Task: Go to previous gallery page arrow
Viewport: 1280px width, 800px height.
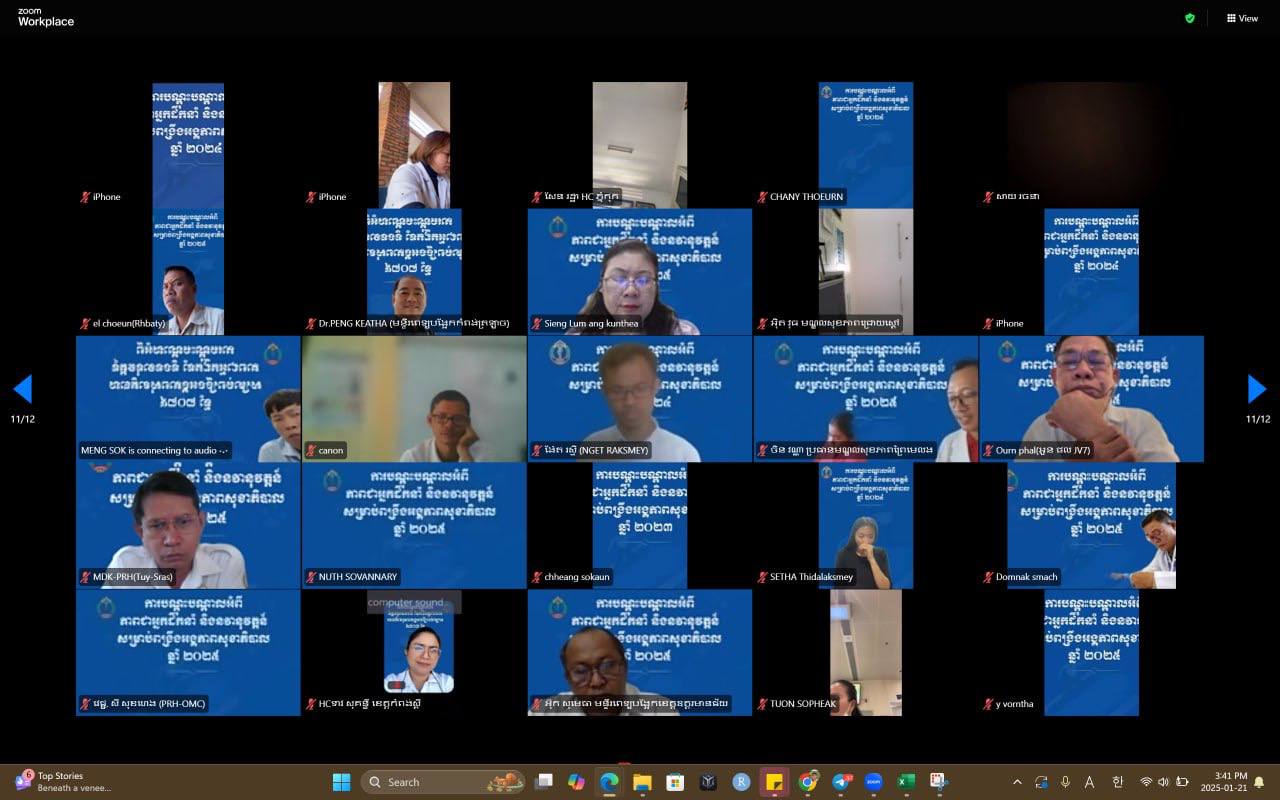Action: (22, 389)
